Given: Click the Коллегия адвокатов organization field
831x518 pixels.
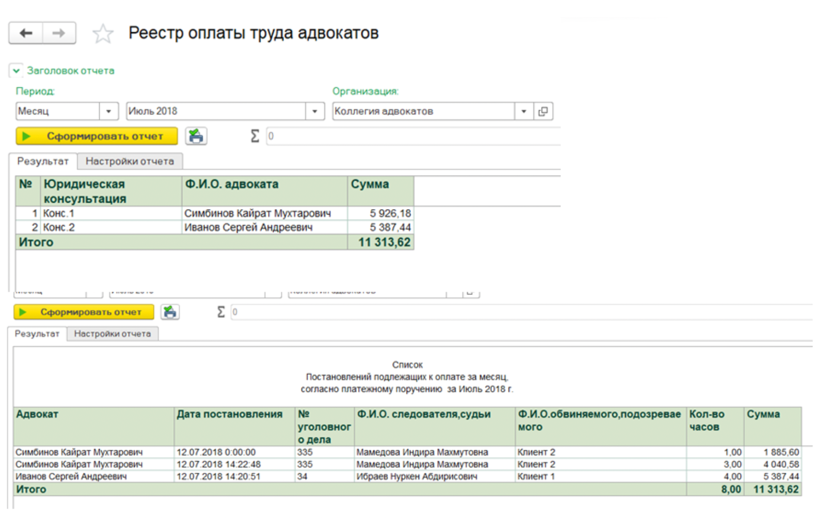Looking at the screenshot, I should pos(423,111).
